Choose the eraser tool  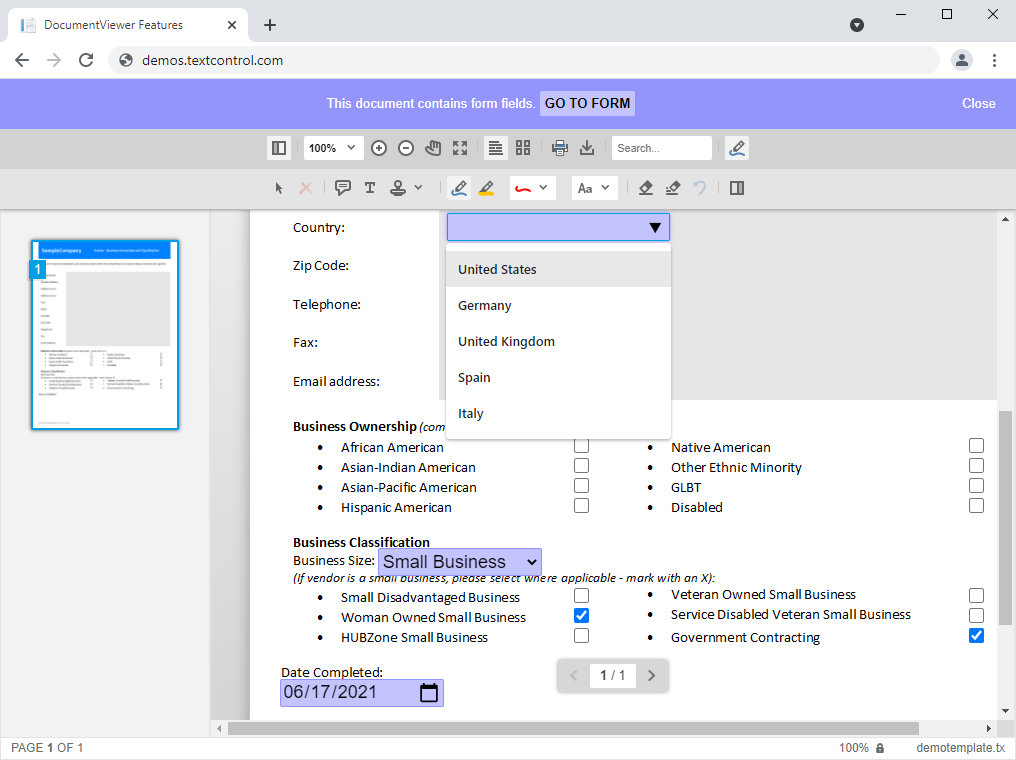tap(646, 188)
